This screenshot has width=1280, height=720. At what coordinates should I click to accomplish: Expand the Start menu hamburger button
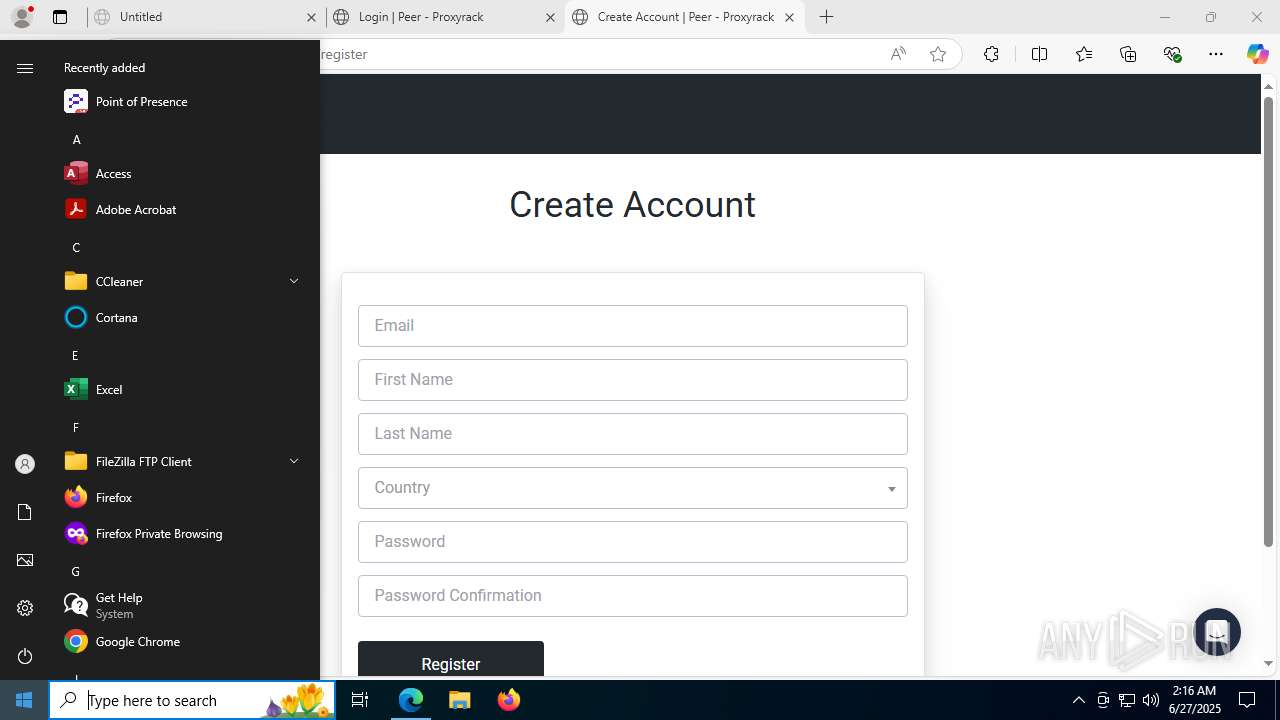pyautogui.click(x=25, y=68)
